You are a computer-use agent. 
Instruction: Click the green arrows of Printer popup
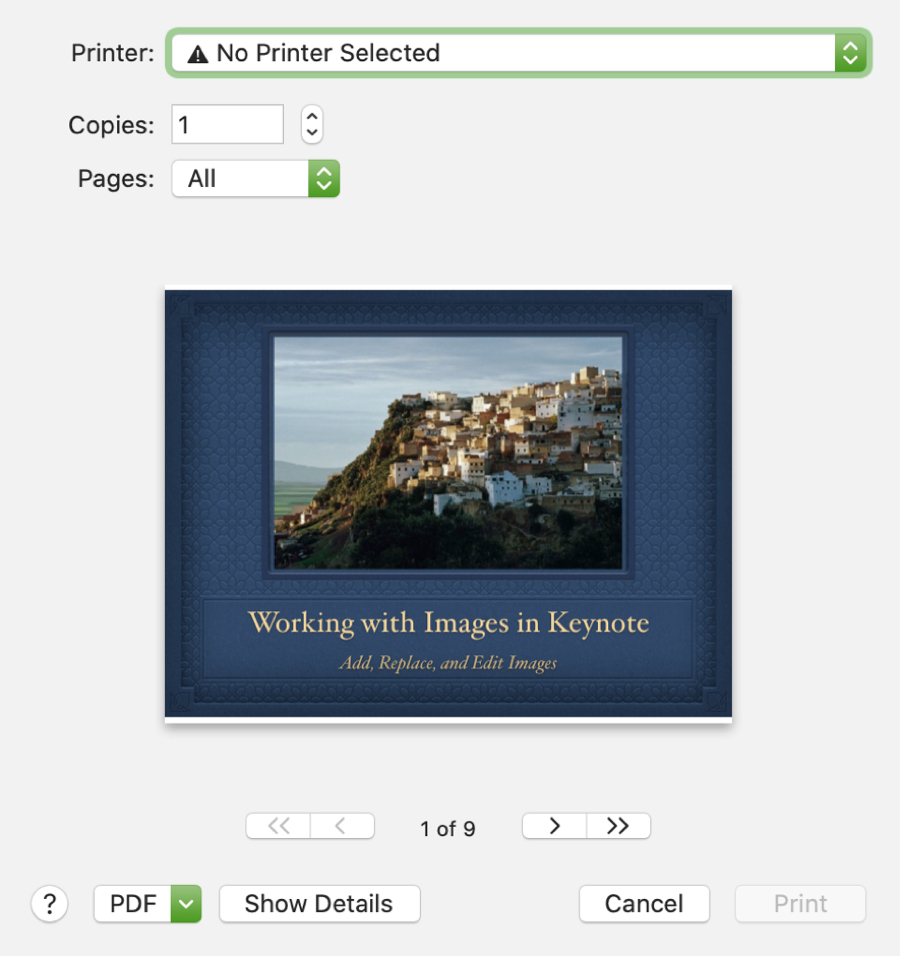click(851, 53)
